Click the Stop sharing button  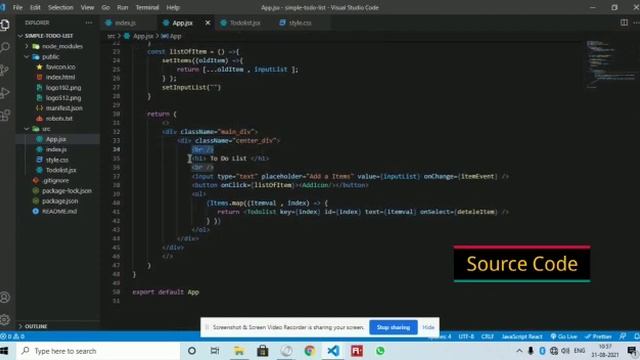click(x=393, y=327)
